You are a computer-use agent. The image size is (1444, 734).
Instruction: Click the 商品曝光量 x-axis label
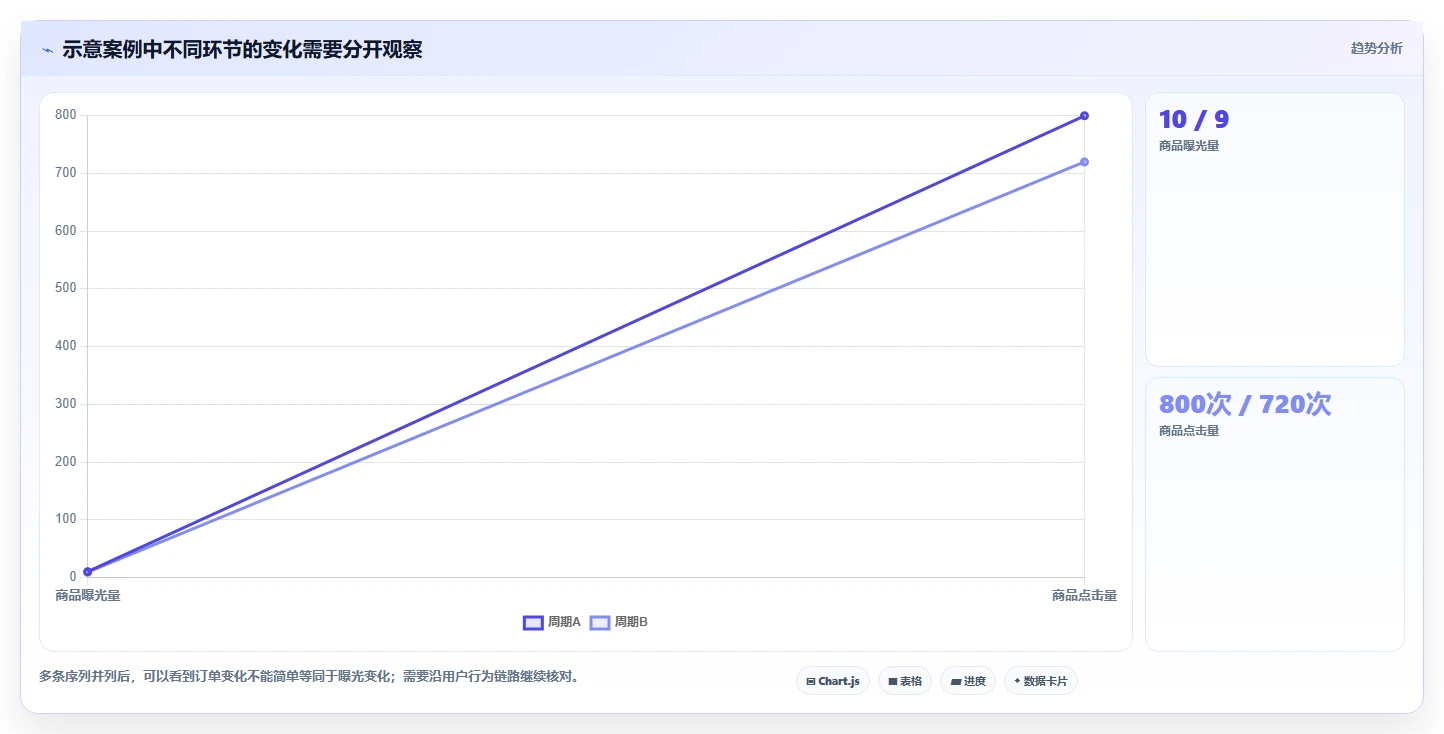(x=88, y=596)
